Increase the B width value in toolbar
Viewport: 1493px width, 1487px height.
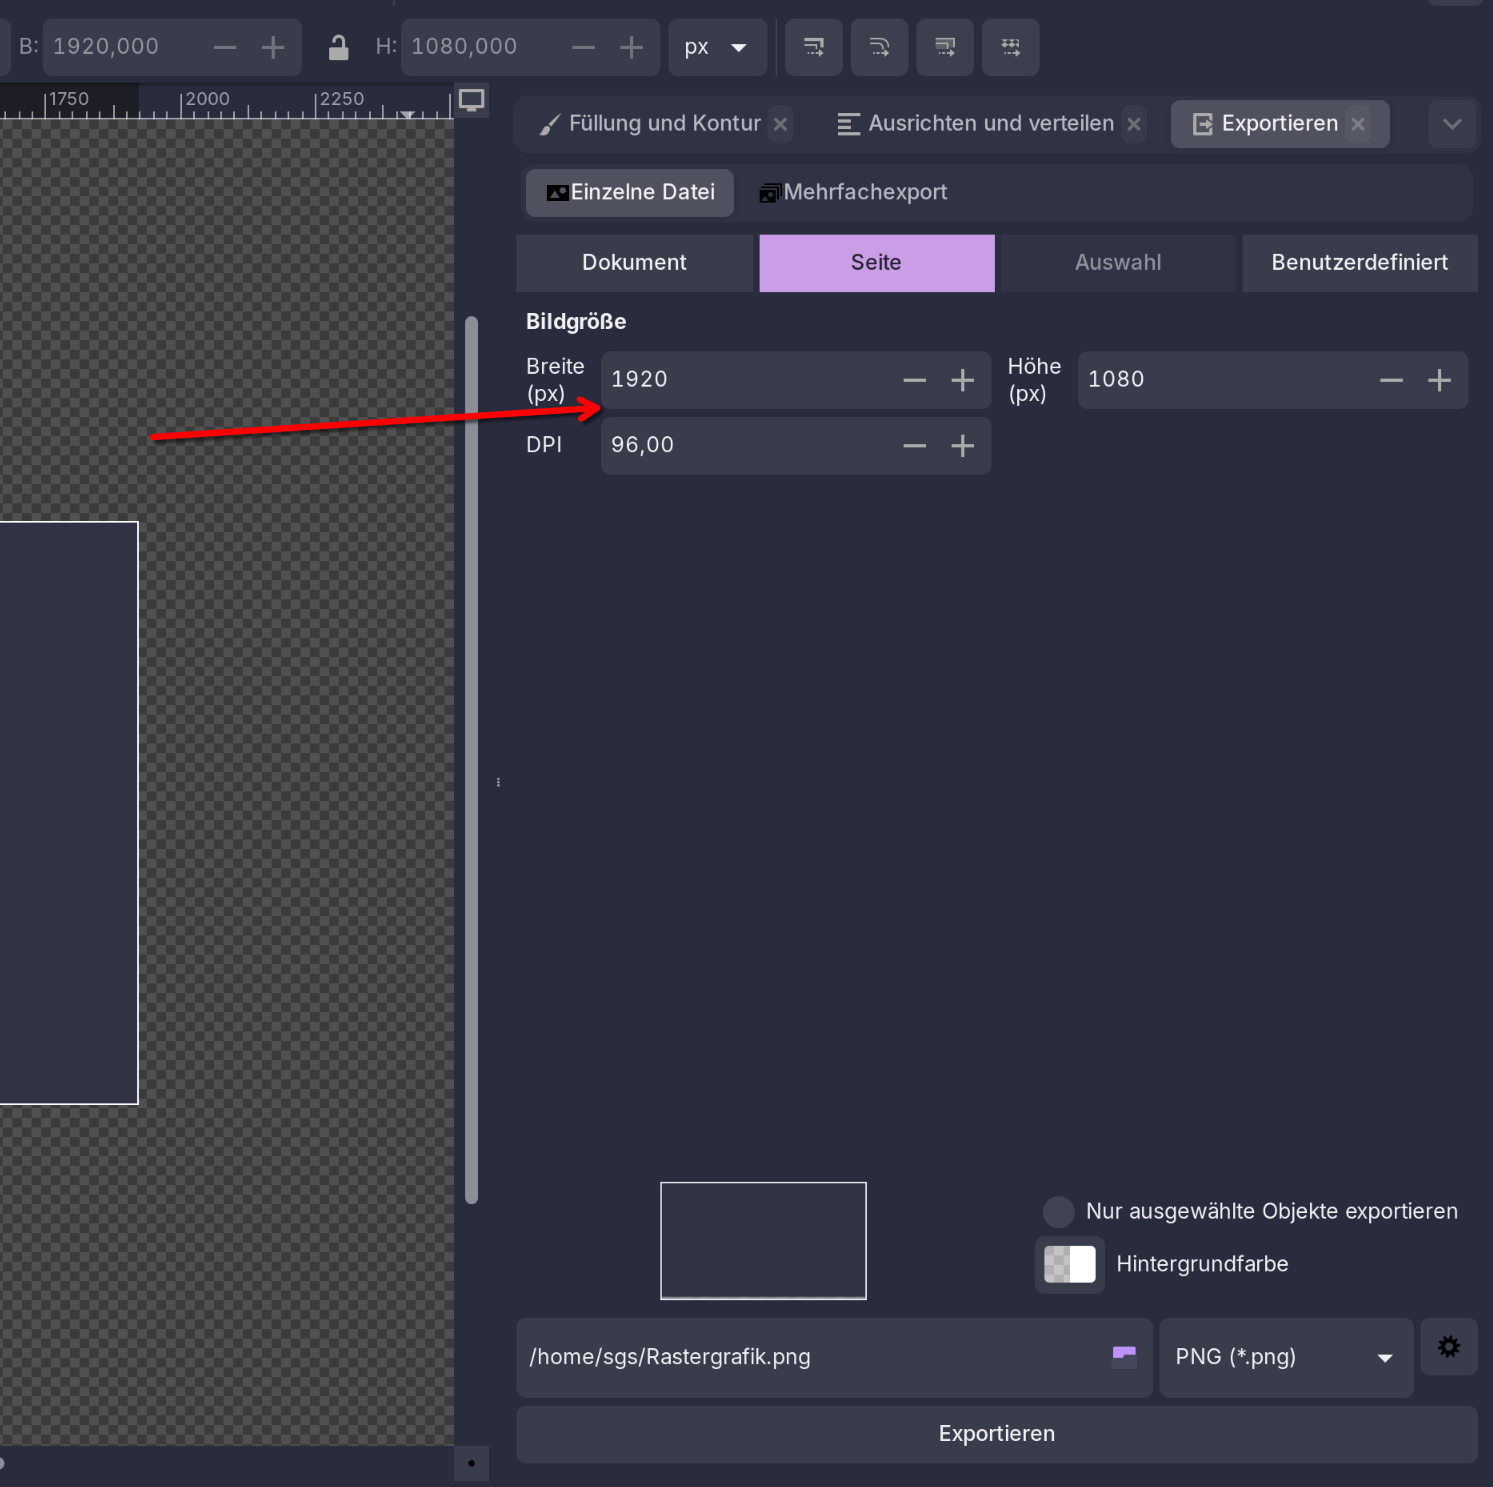coord(273,47)
